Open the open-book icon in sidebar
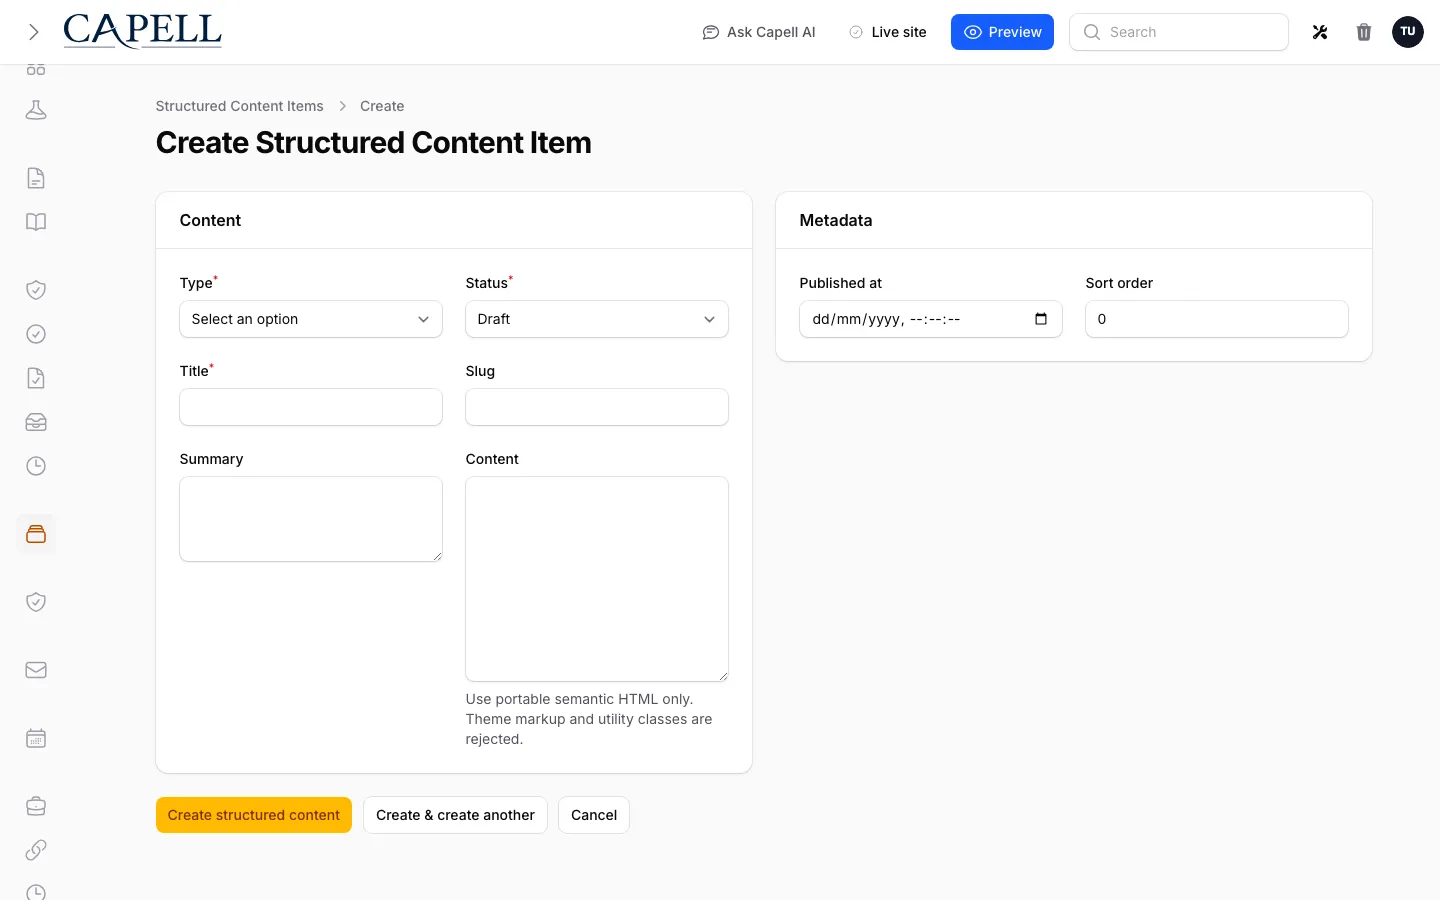Screen dimensions: 1440x900 point(36,222)
